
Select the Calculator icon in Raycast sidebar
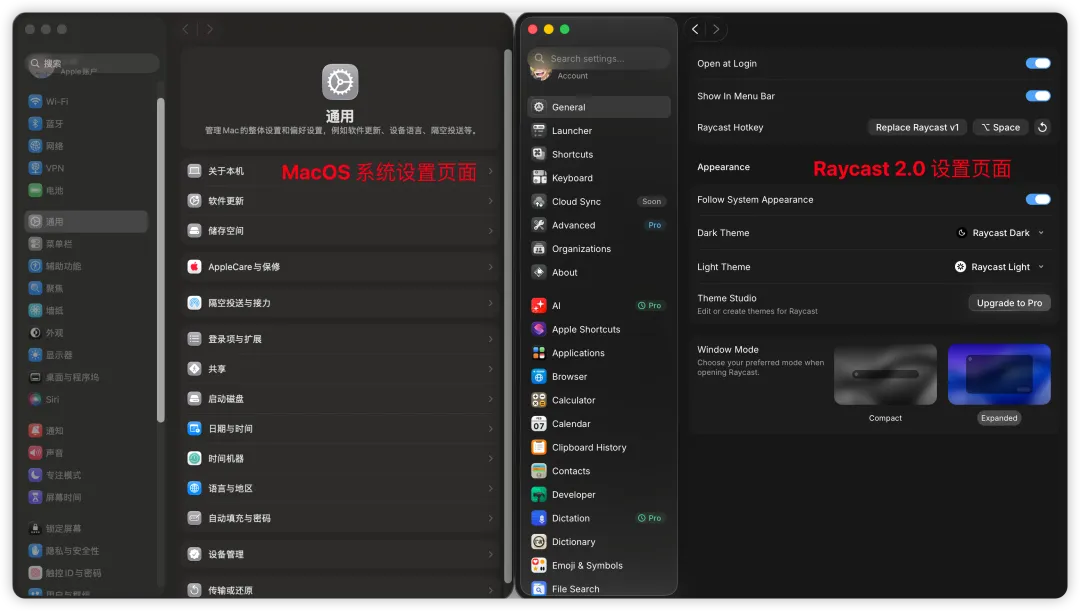tap(539, 400)
